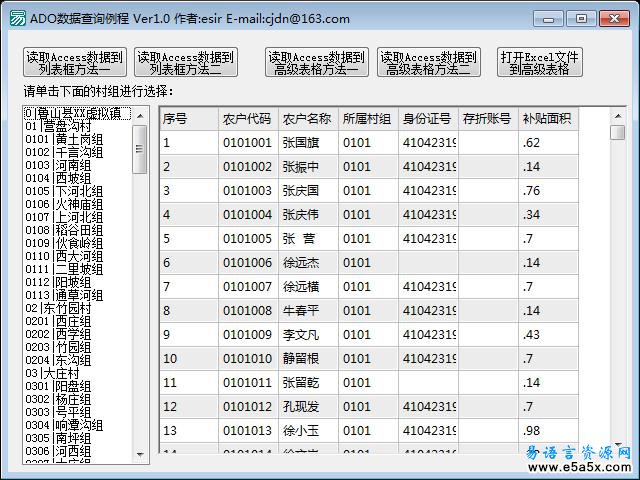Click the application icon in the title bar
Screen dimensions: 640x480
click(12, 18)
